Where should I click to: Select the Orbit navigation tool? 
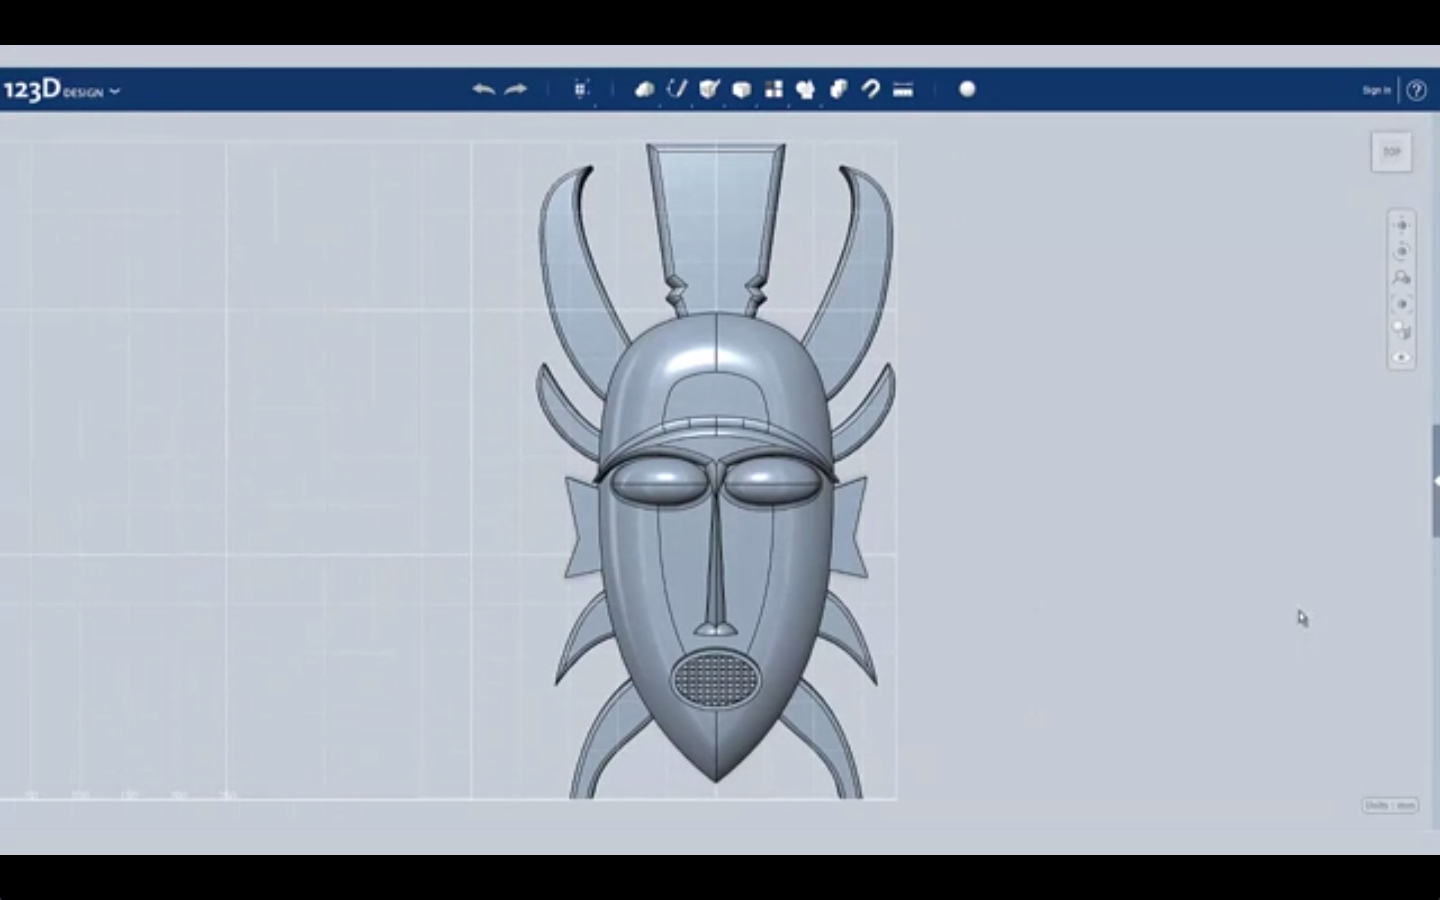coord(1401,251)
